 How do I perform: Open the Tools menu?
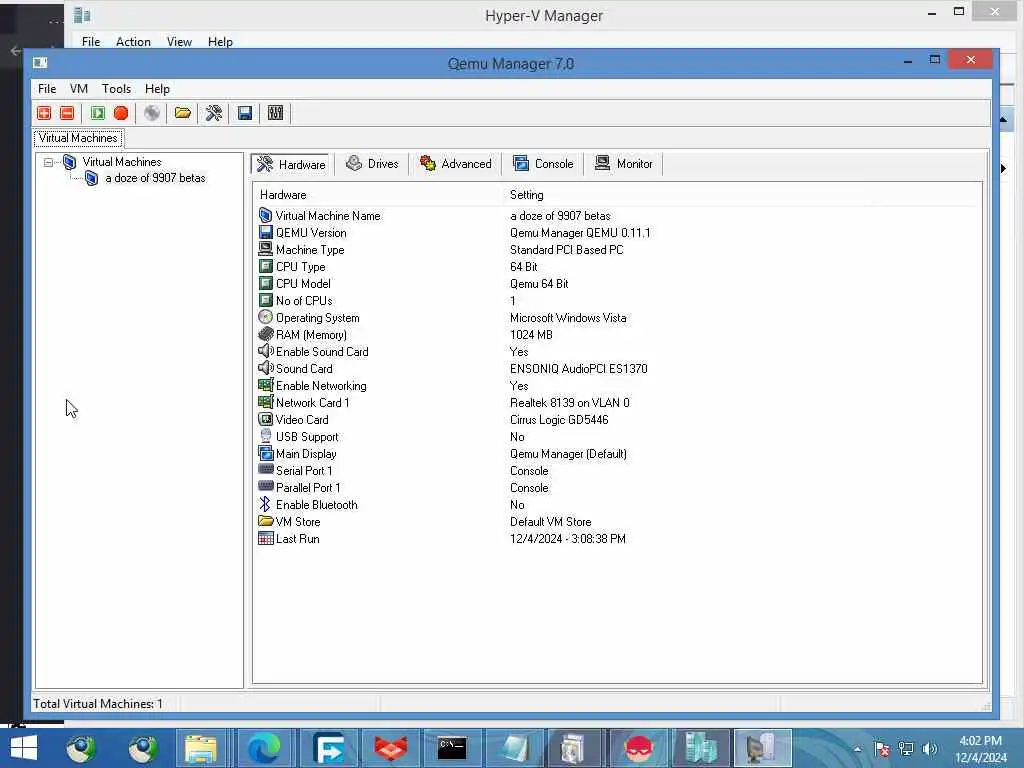(x=116, y=89)
